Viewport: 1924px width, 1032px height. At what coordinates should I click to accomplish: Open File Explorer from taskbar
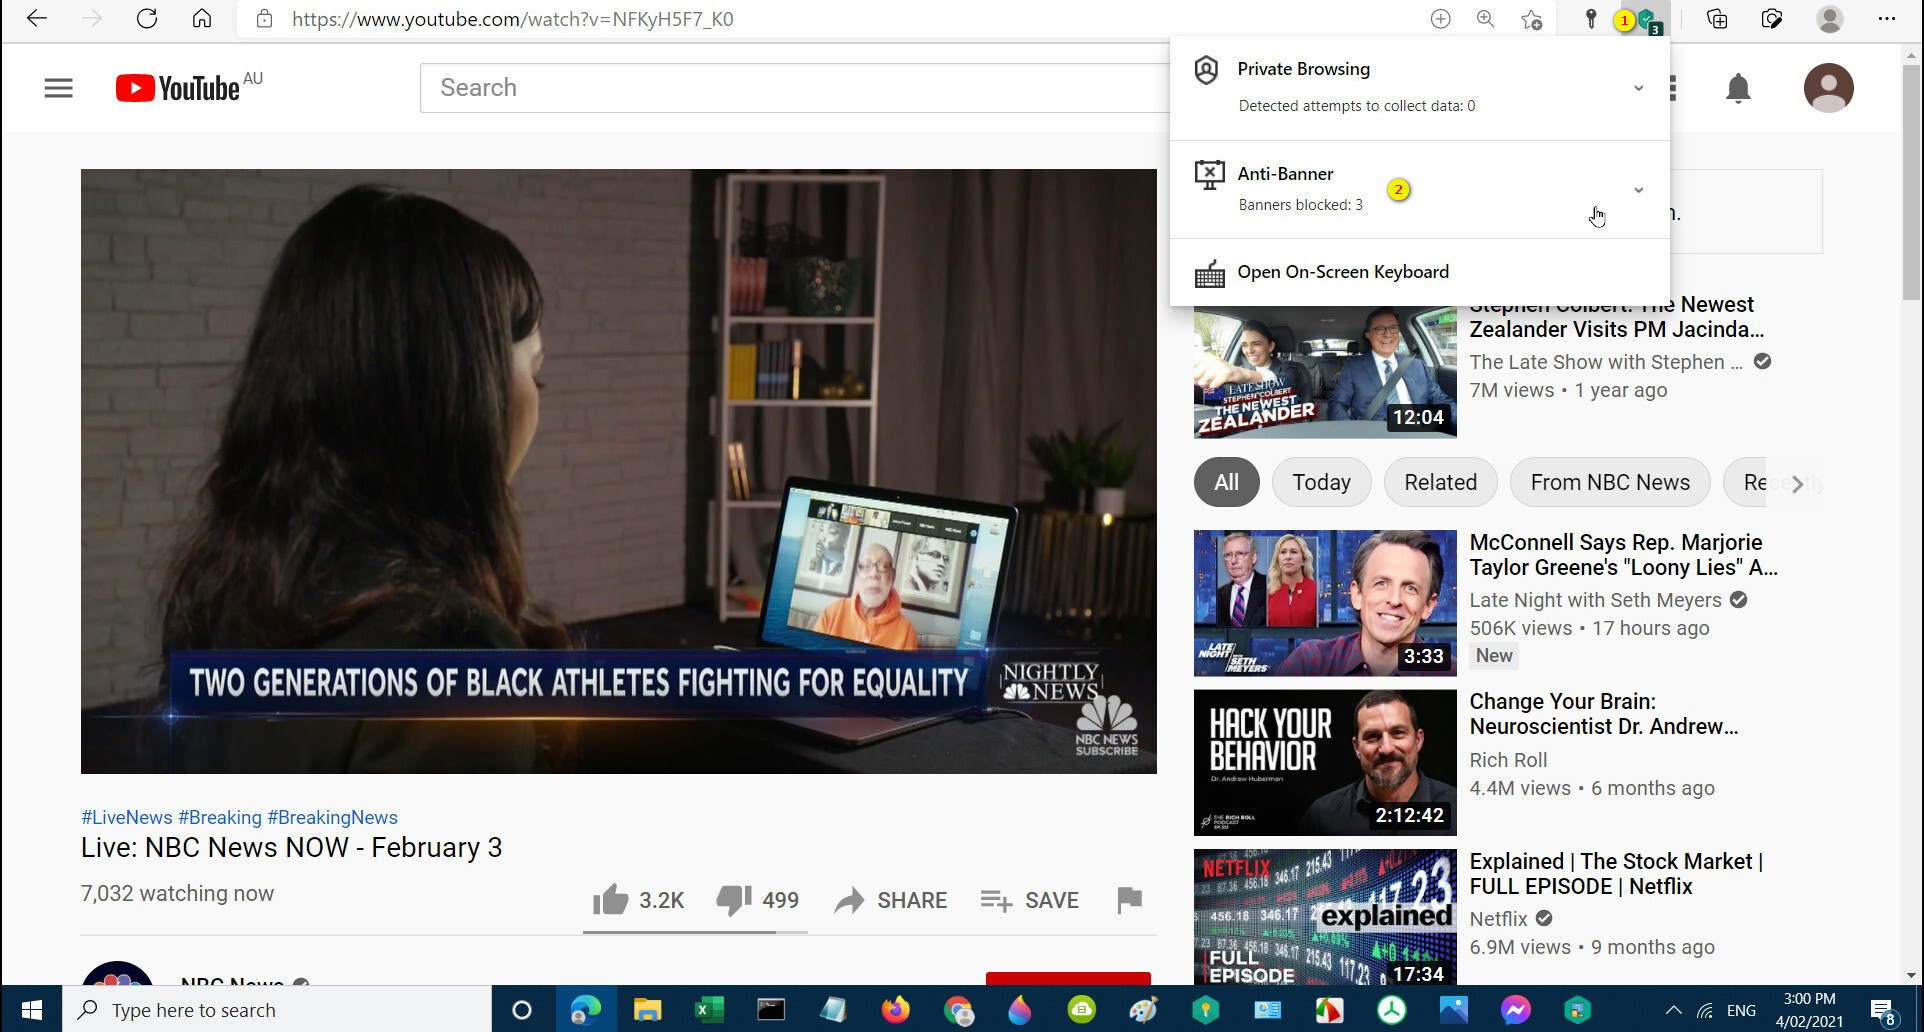coord(647,1010)
